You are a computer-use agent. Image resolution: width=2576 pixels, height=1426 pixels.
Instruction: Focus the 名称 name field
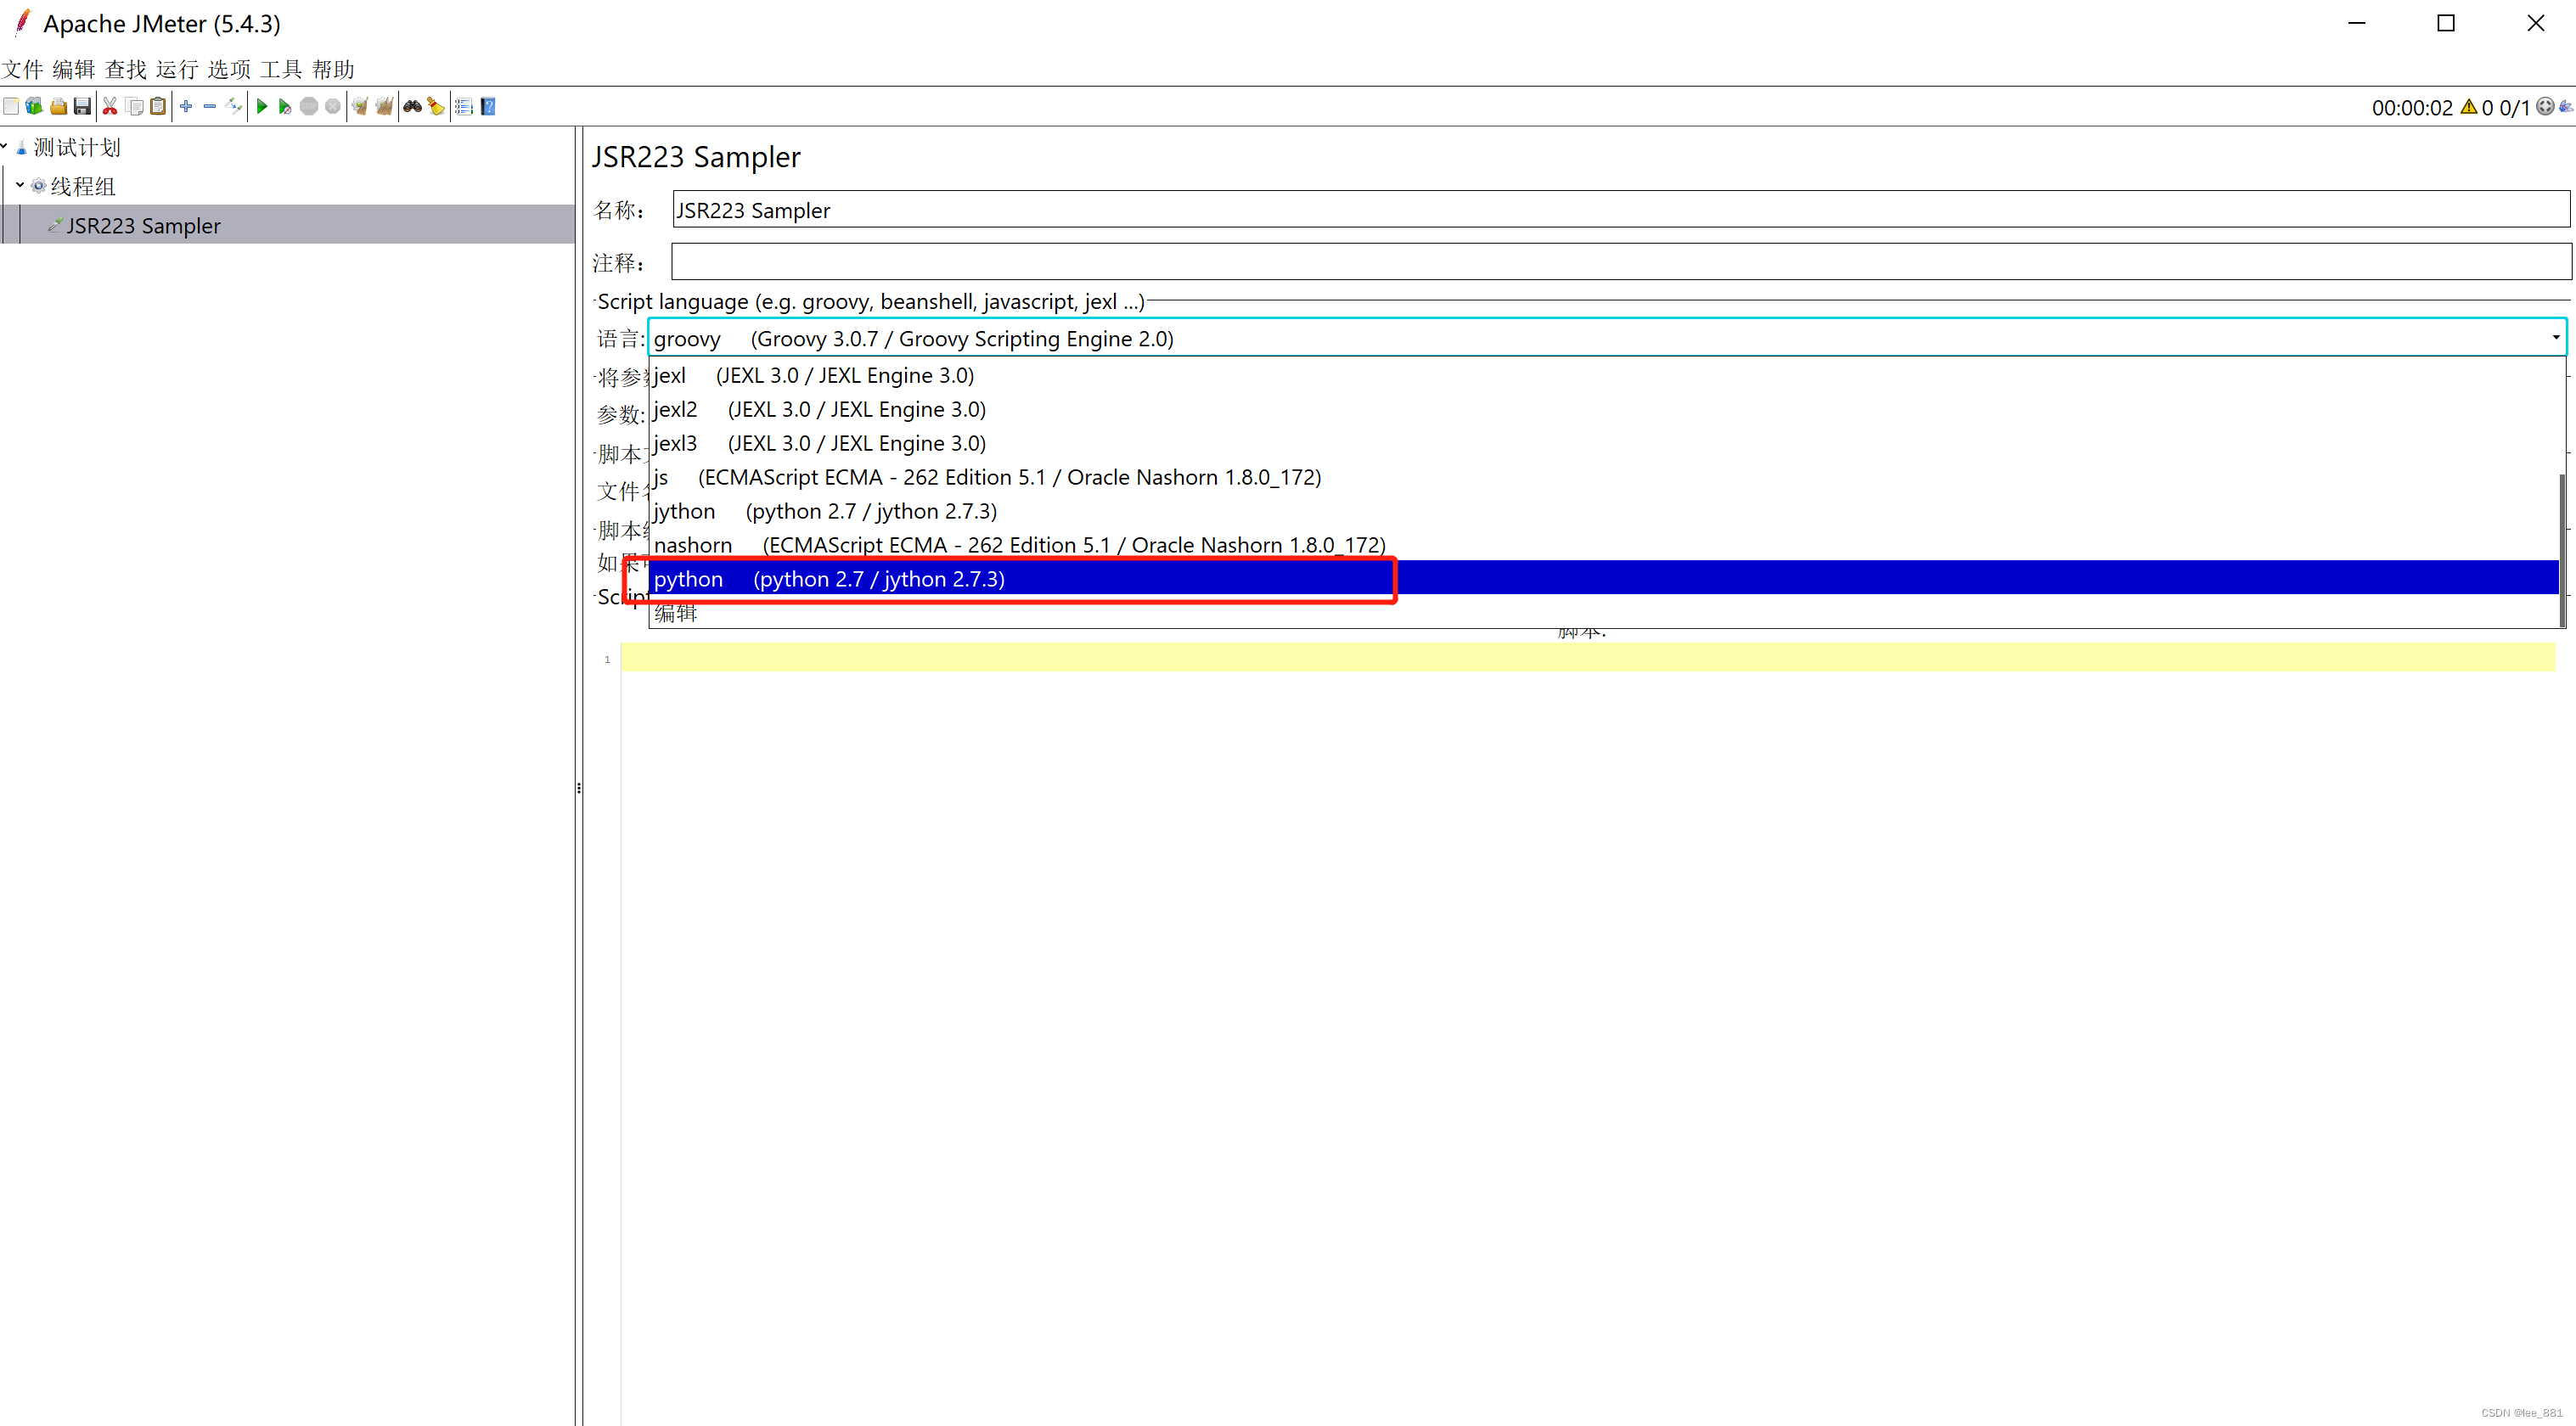coord(1620,209)
